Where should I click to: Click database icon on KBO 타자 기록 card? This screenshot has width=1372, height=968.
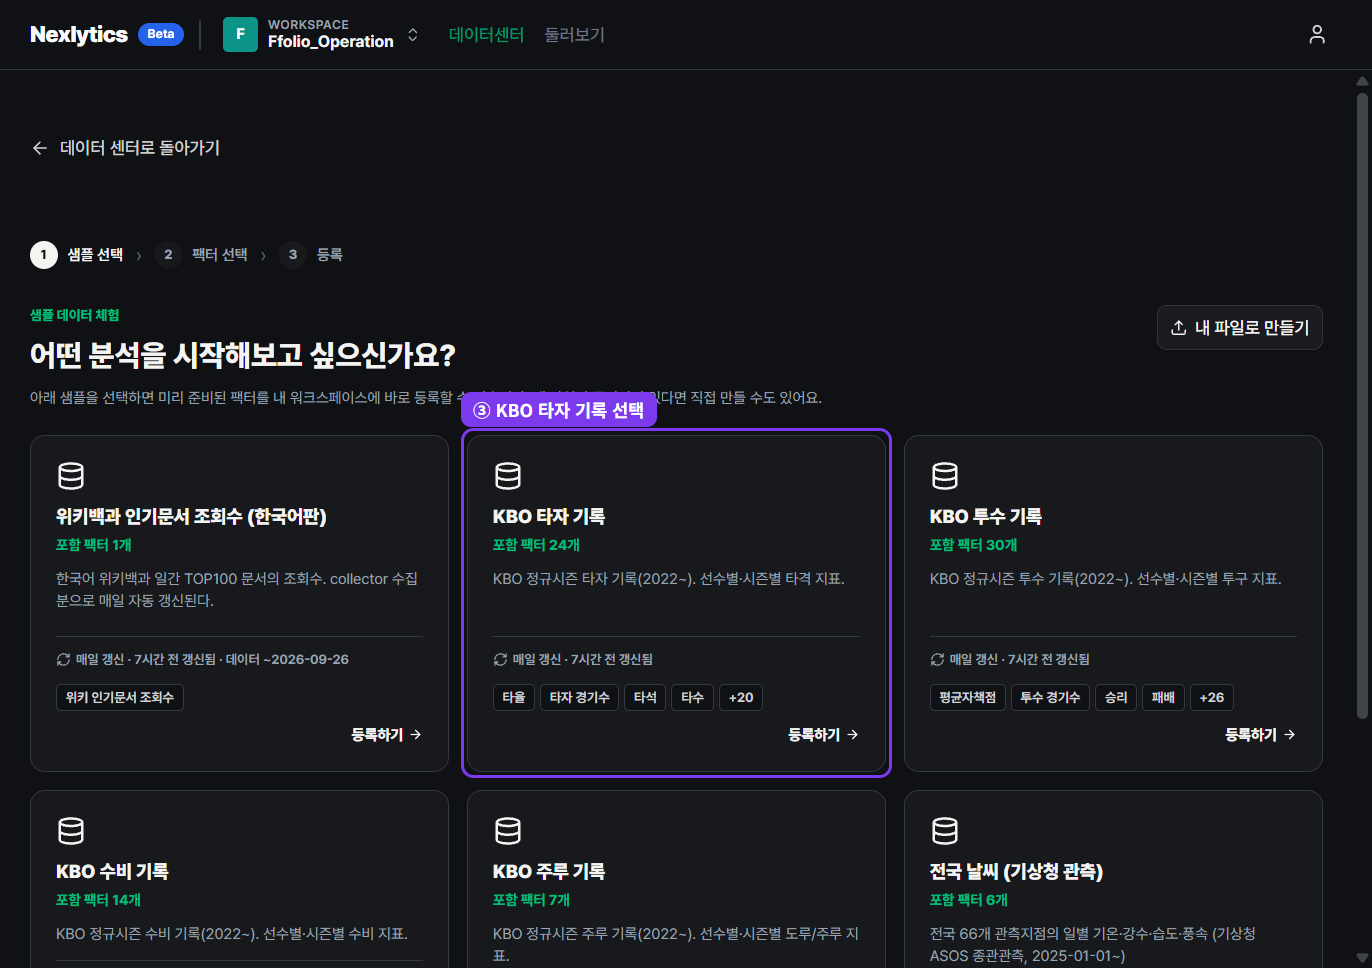point(508,476)
